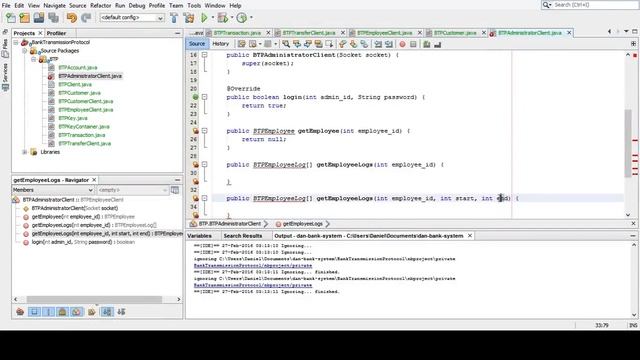The height and width of the screenshot is (360, 640).
Task: Toggle Show Inner Classes filter in Navigator
Action: coord(77,312)
